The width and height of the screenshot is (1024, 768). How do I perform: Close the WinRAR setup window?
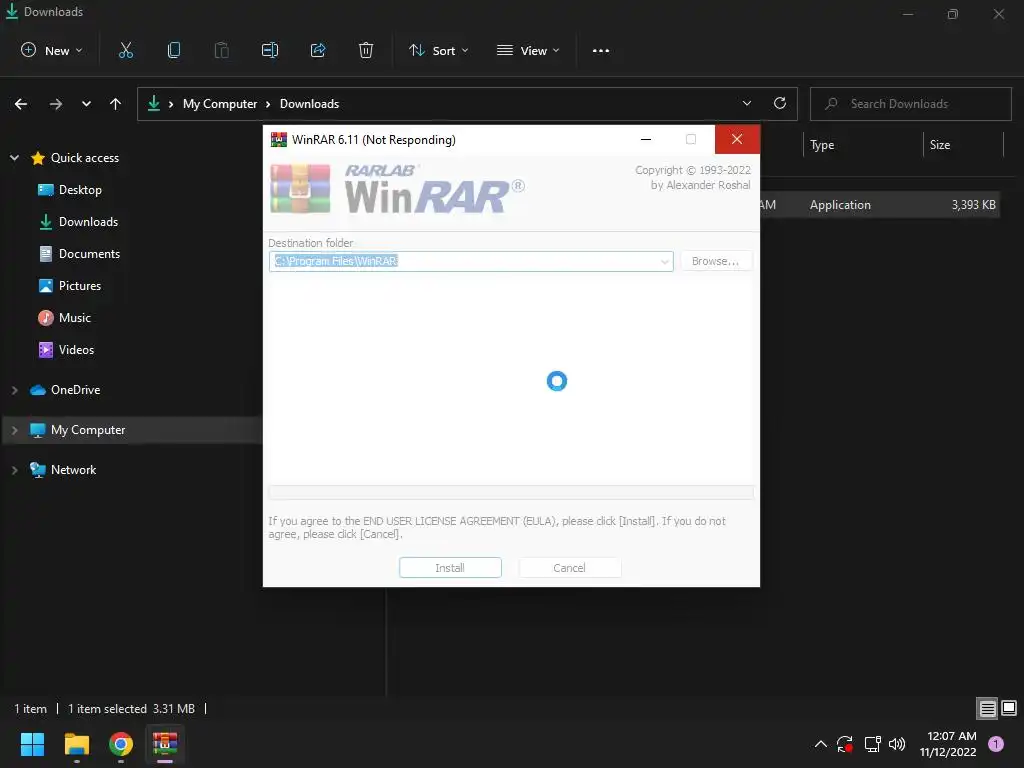(x=737, y=139)
